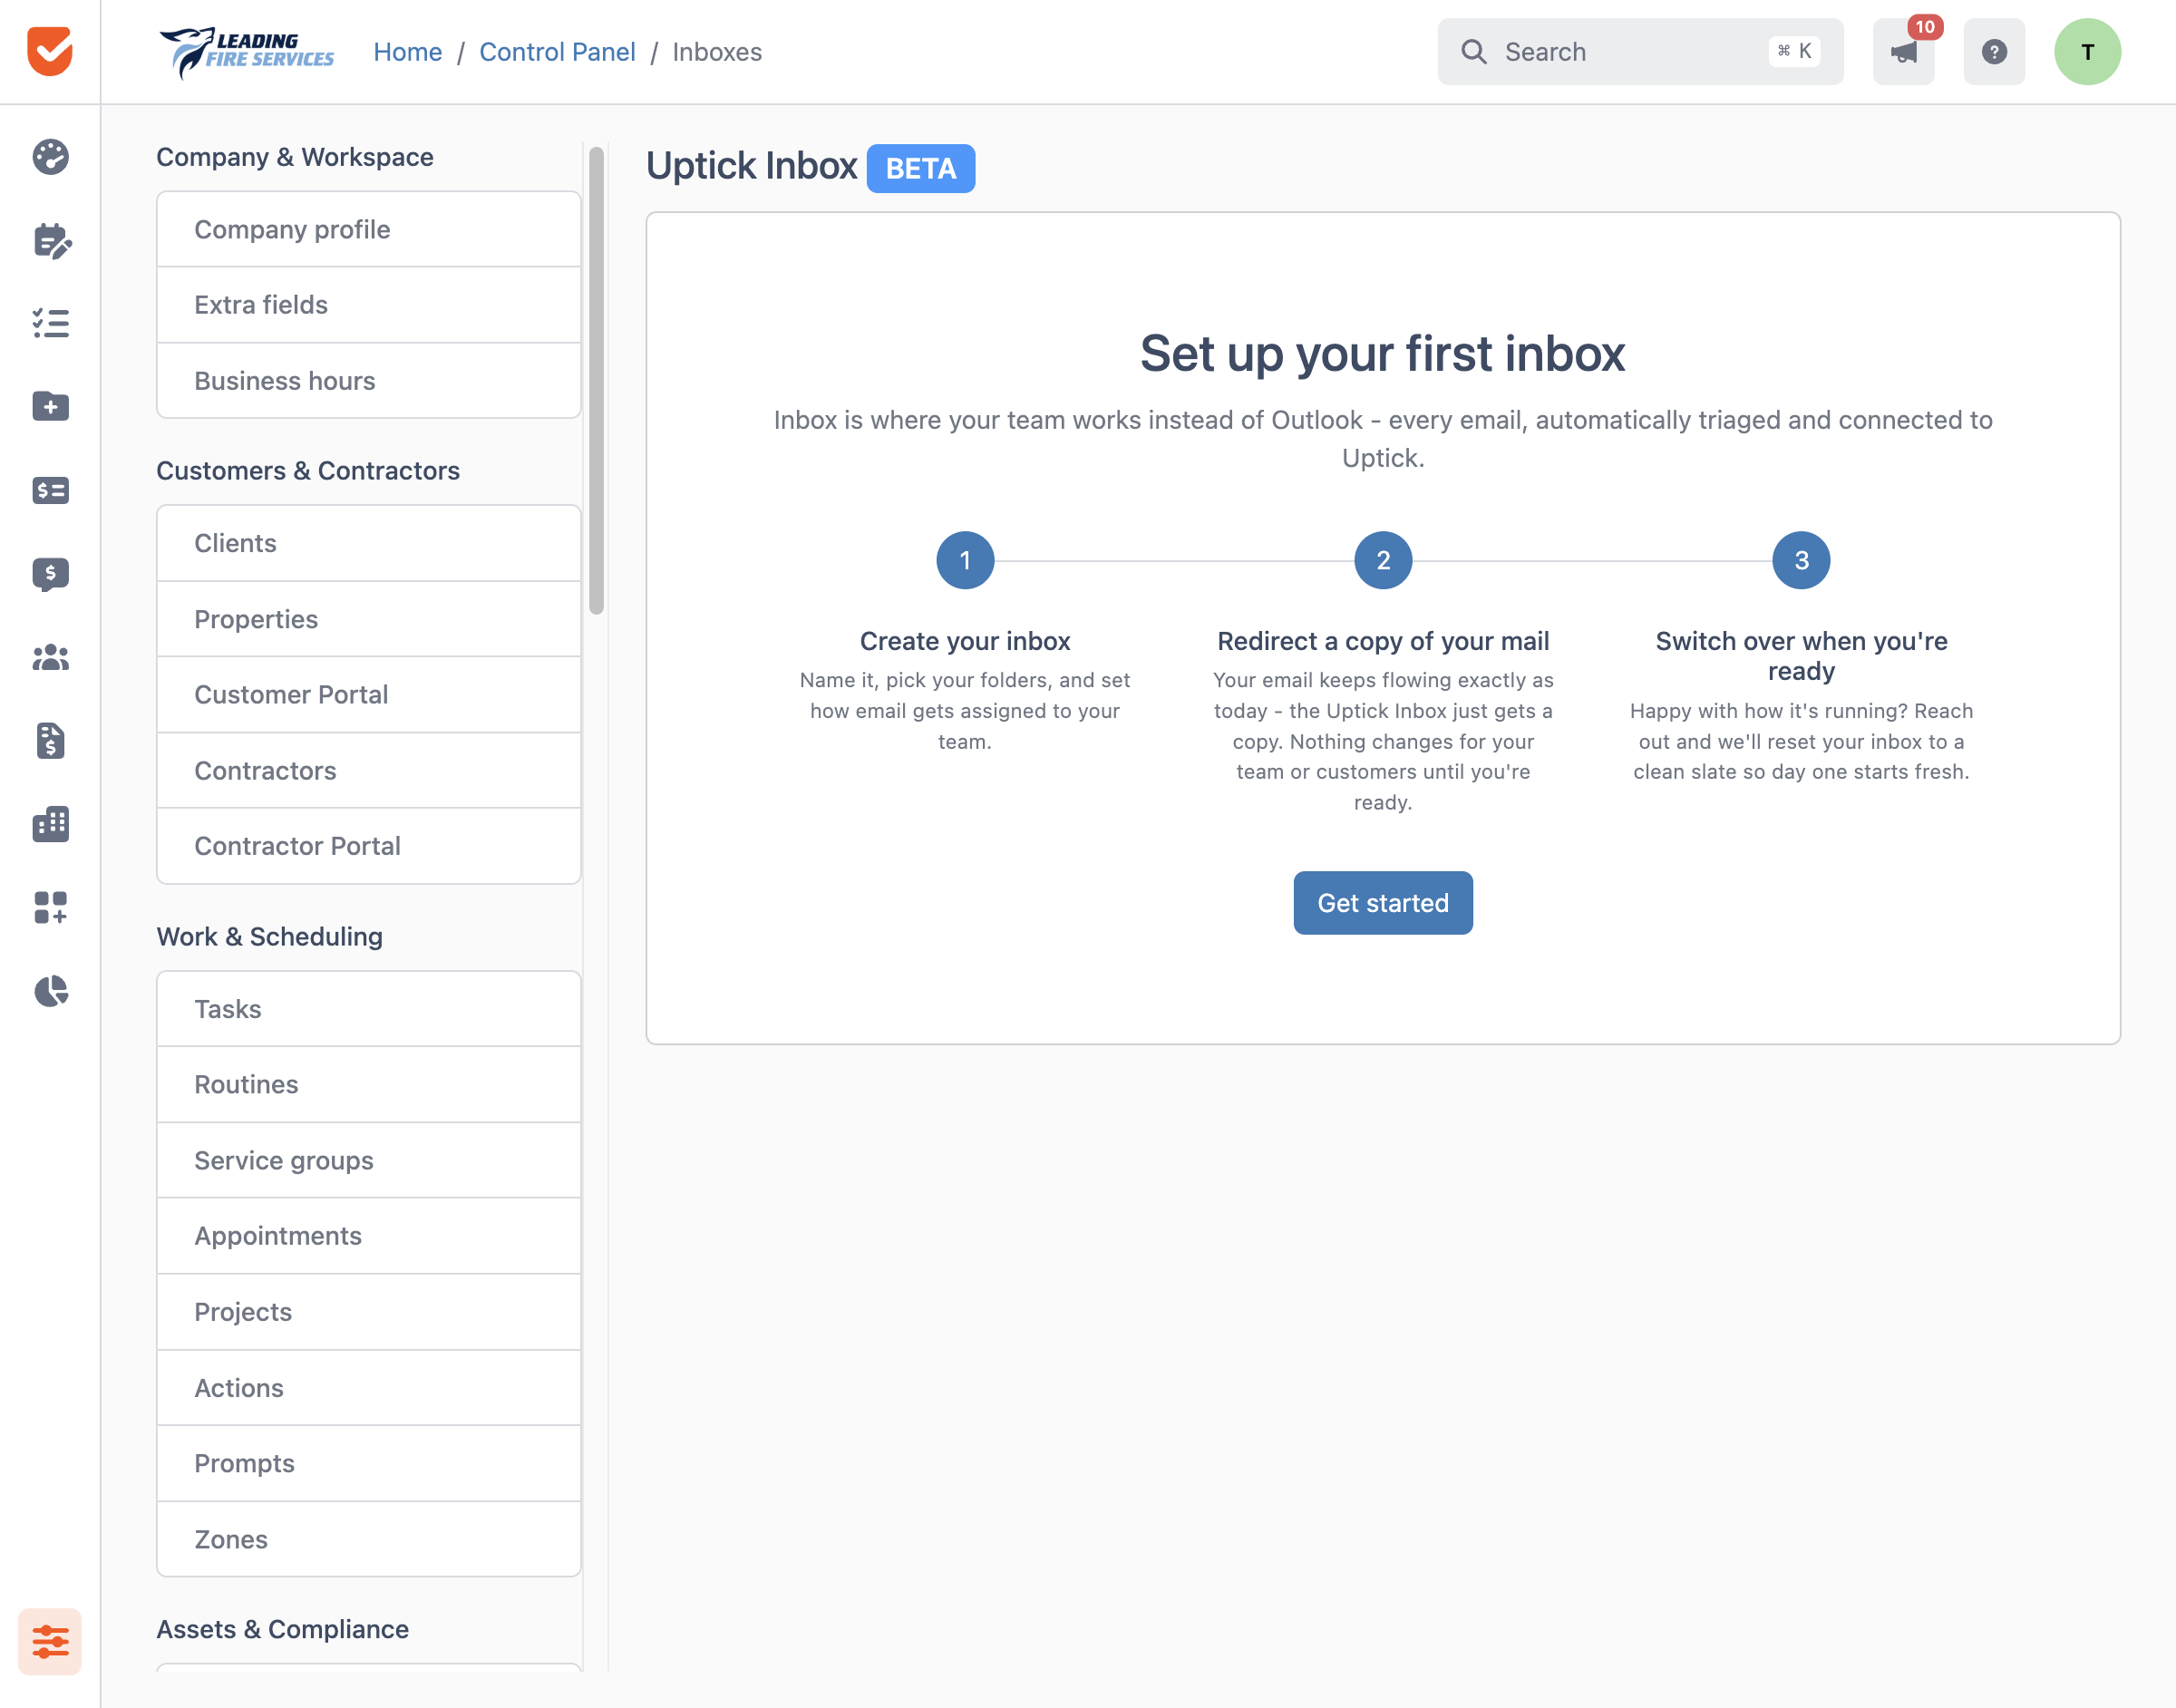Viewport: 2176px width, 1708px height.
Task: Open the help question mark icon
Action: point(1994,52)
